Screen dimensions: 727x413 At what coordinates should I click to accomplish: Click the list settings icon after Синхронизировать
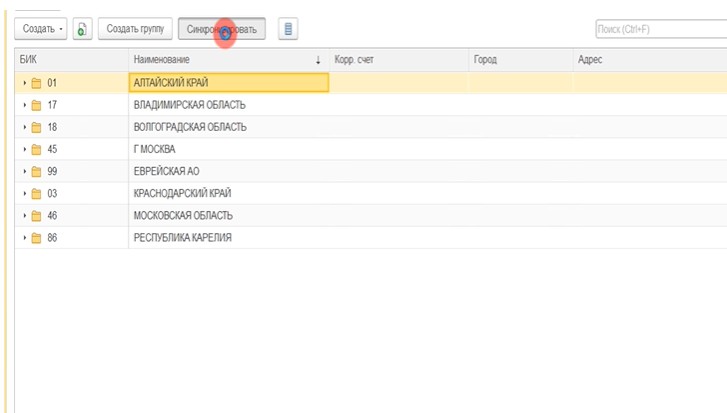pyautogui.click(x=288, y=30)
